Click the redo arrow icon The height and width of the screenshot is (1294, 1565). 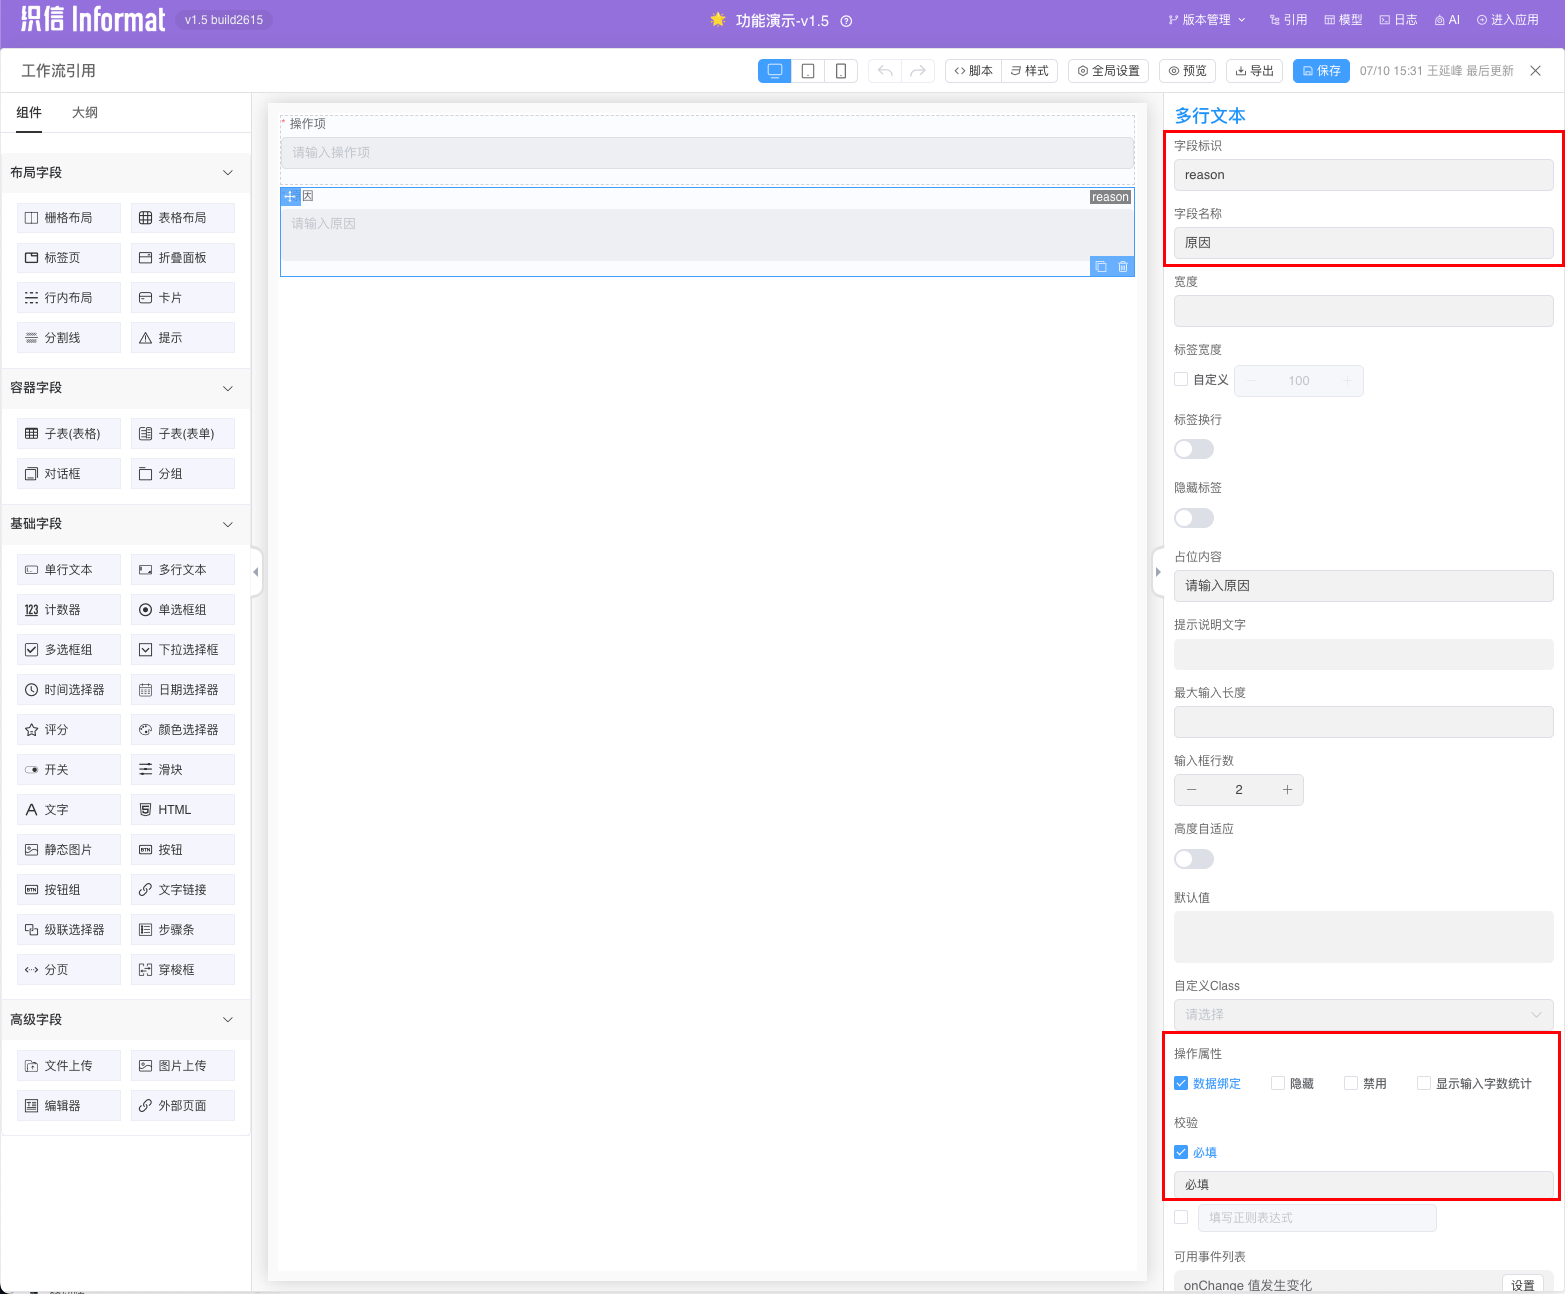click(x=918, y=71)
